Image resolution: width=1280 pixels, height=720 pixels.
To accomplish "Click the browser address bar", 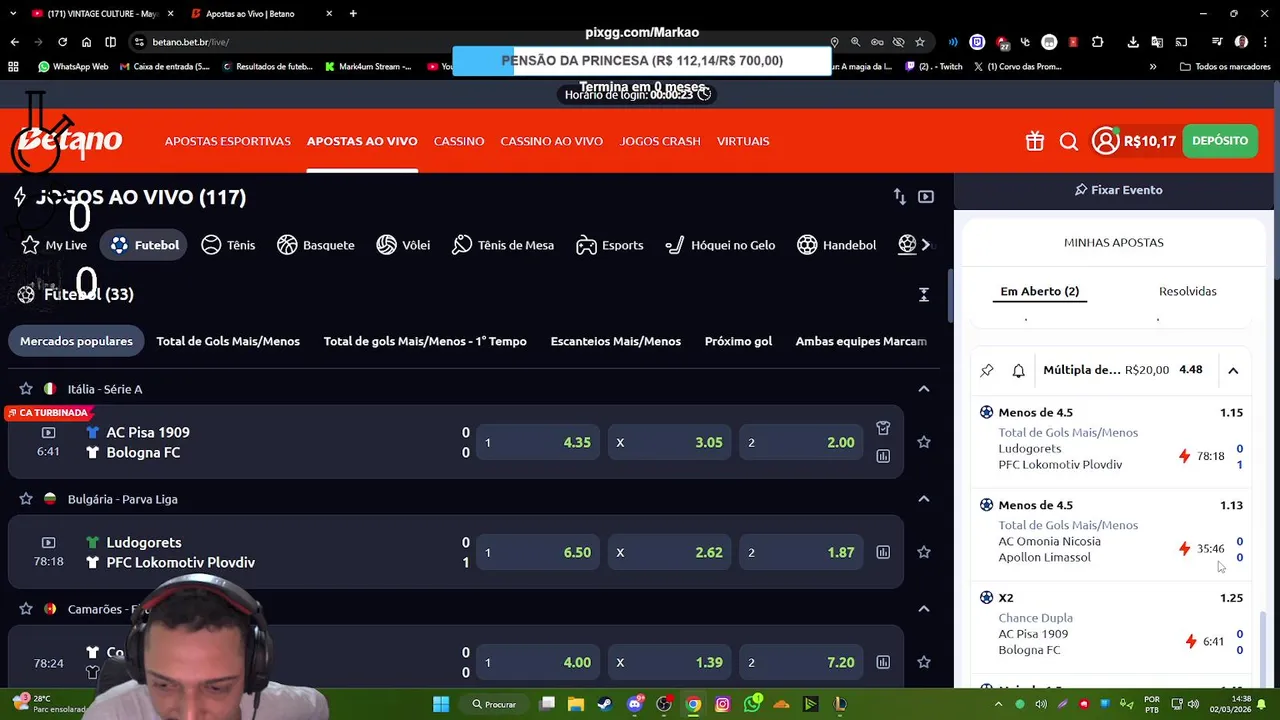I will [x=480, y=42].
